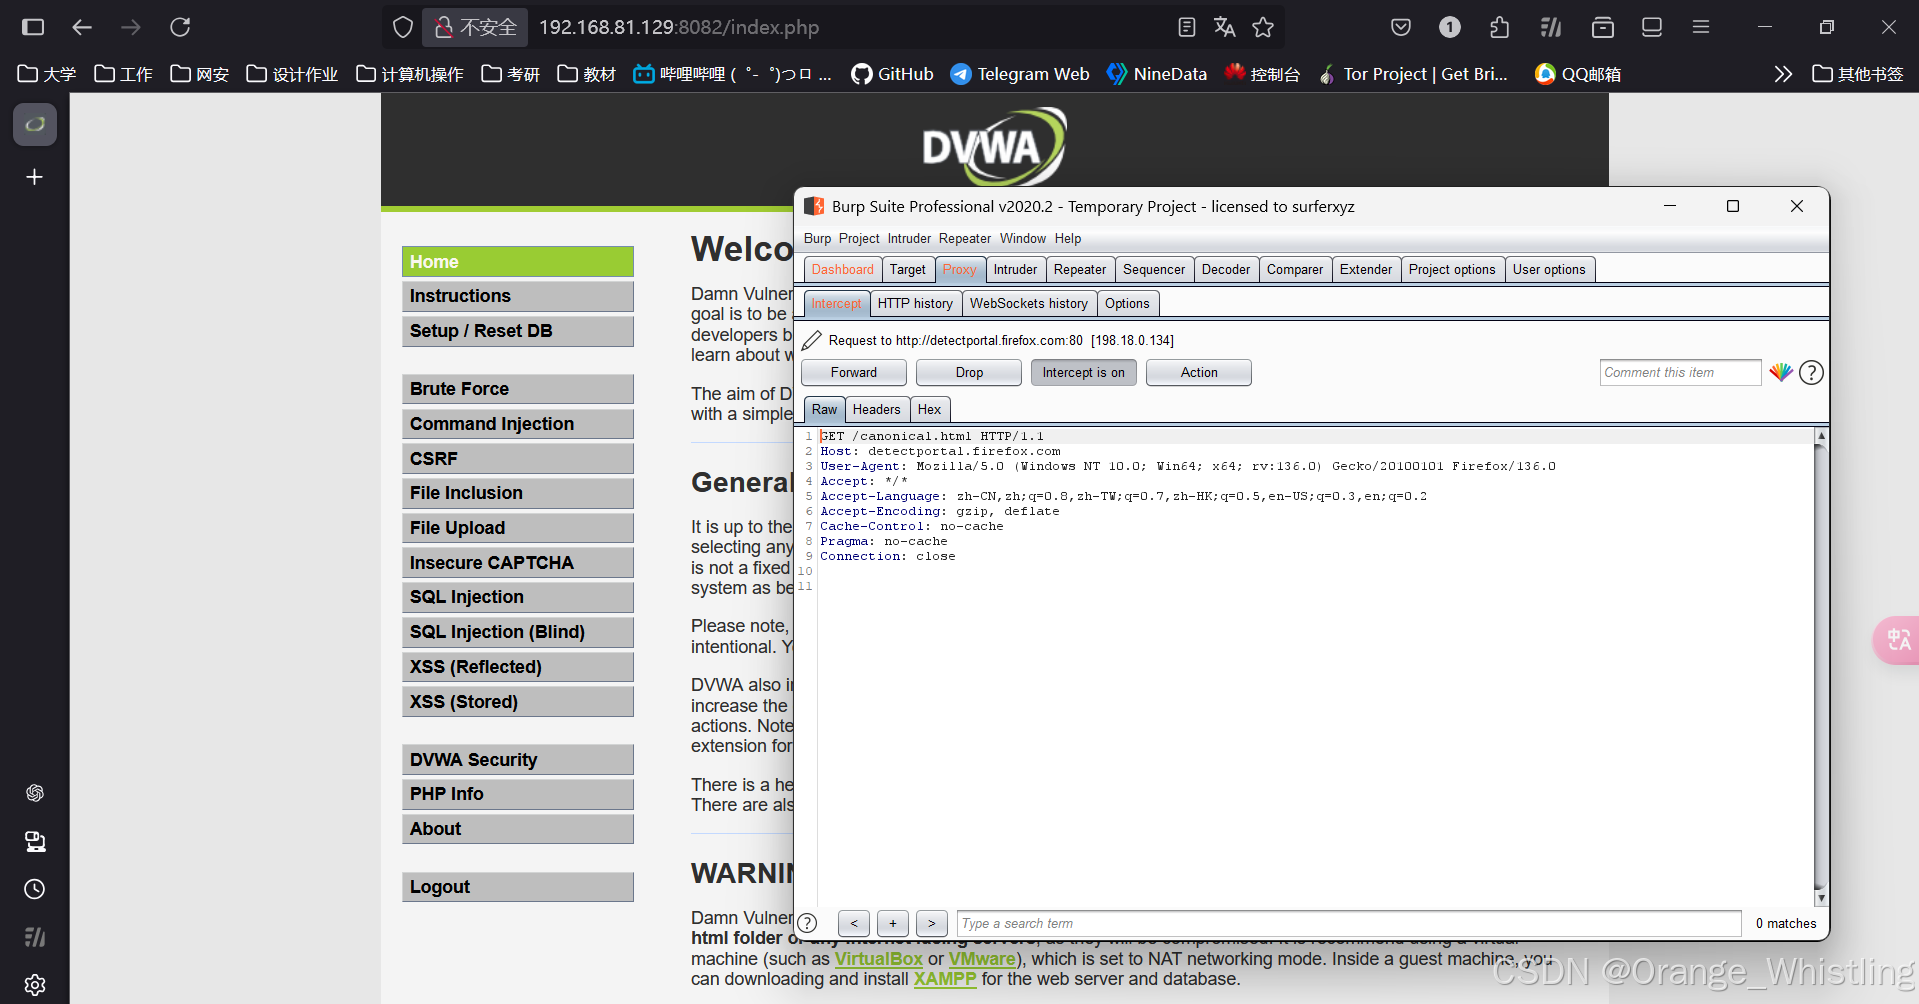1919x1004 pixels.
Task: Open DVWA SQL Injection page
Action: click(518, 597)
